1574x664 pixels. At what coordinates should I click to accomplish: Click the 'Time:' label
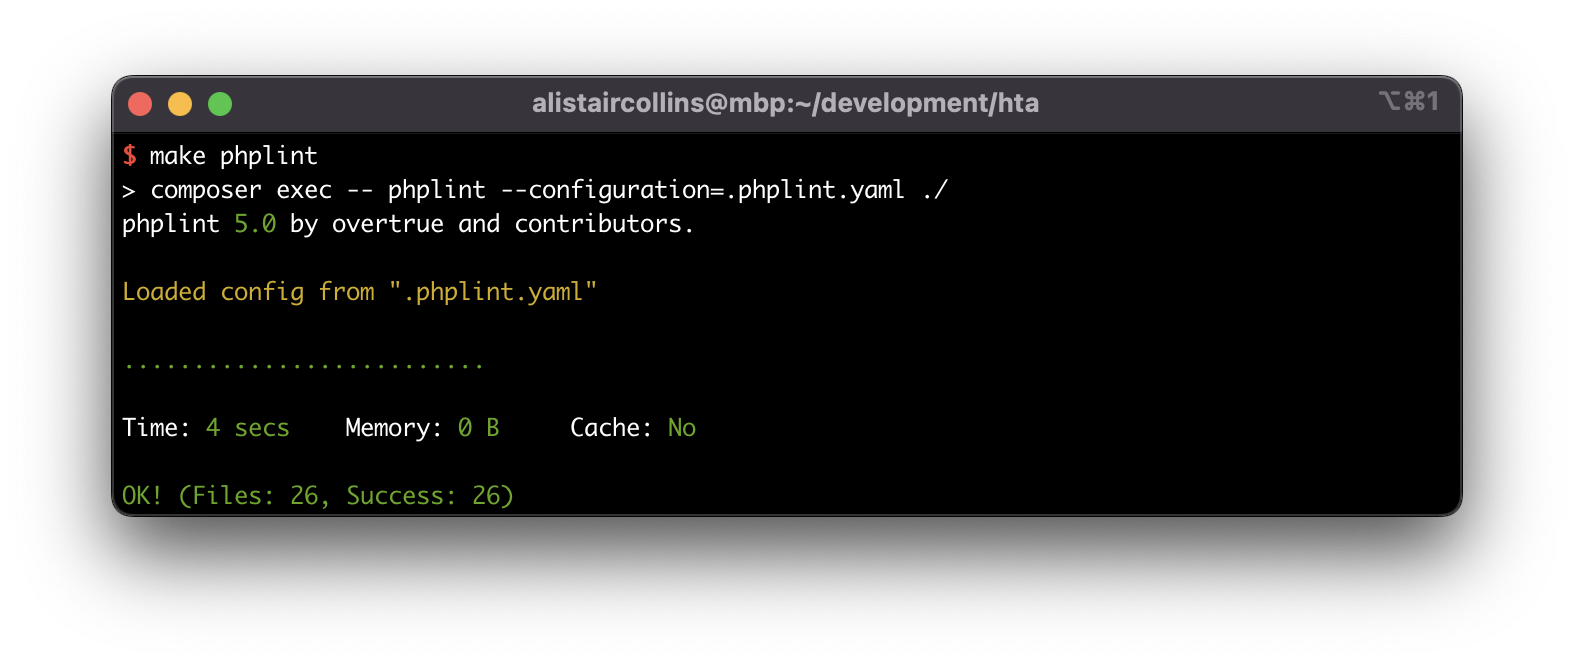(x=156, y=428)
